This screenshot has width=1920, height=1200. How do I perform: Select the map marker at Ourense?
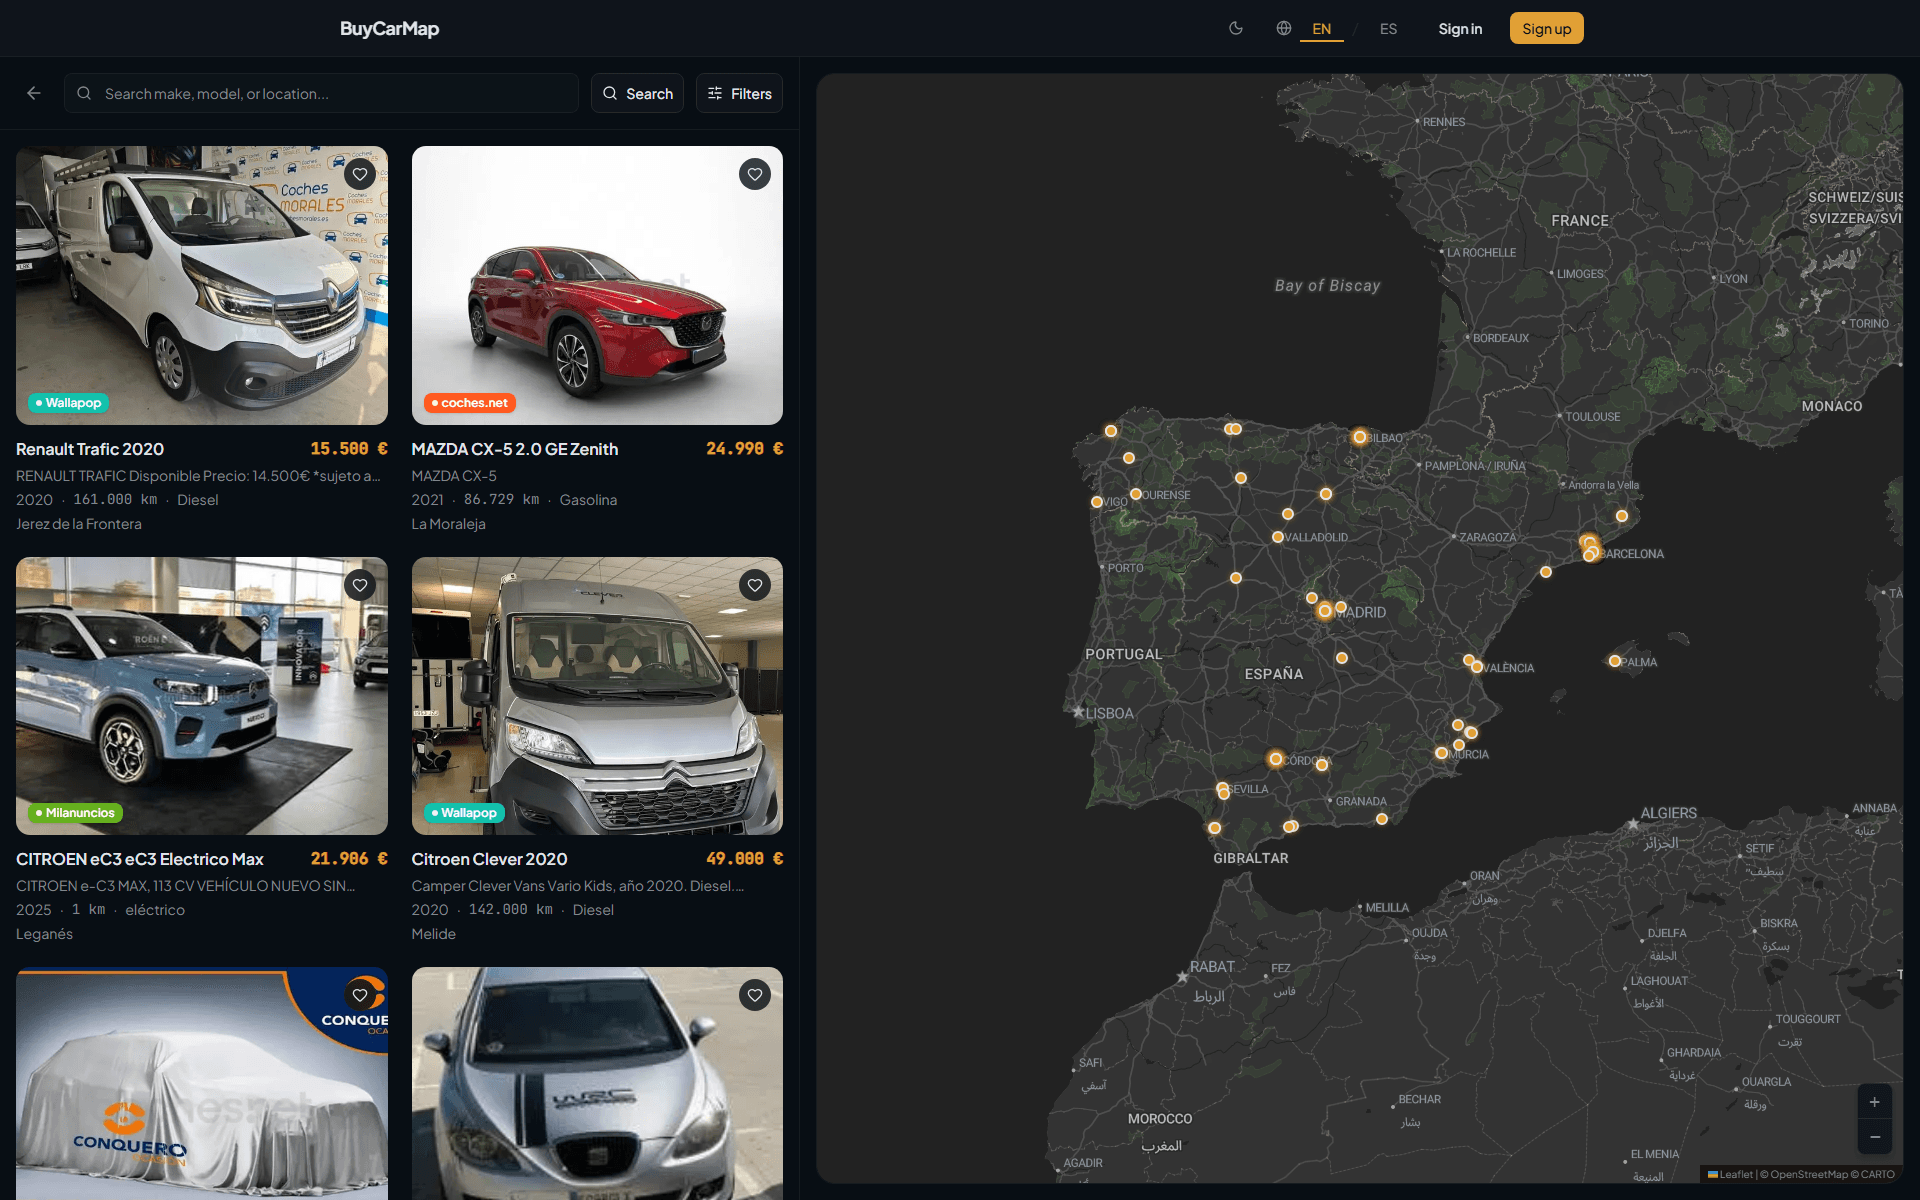pos(1135,494)
